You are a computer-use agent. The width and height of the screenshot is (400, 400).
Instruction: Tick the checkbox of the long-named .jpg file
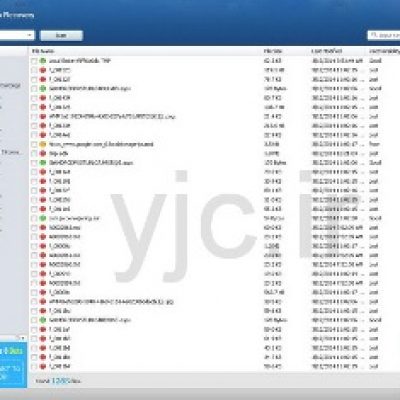point(34,302)
